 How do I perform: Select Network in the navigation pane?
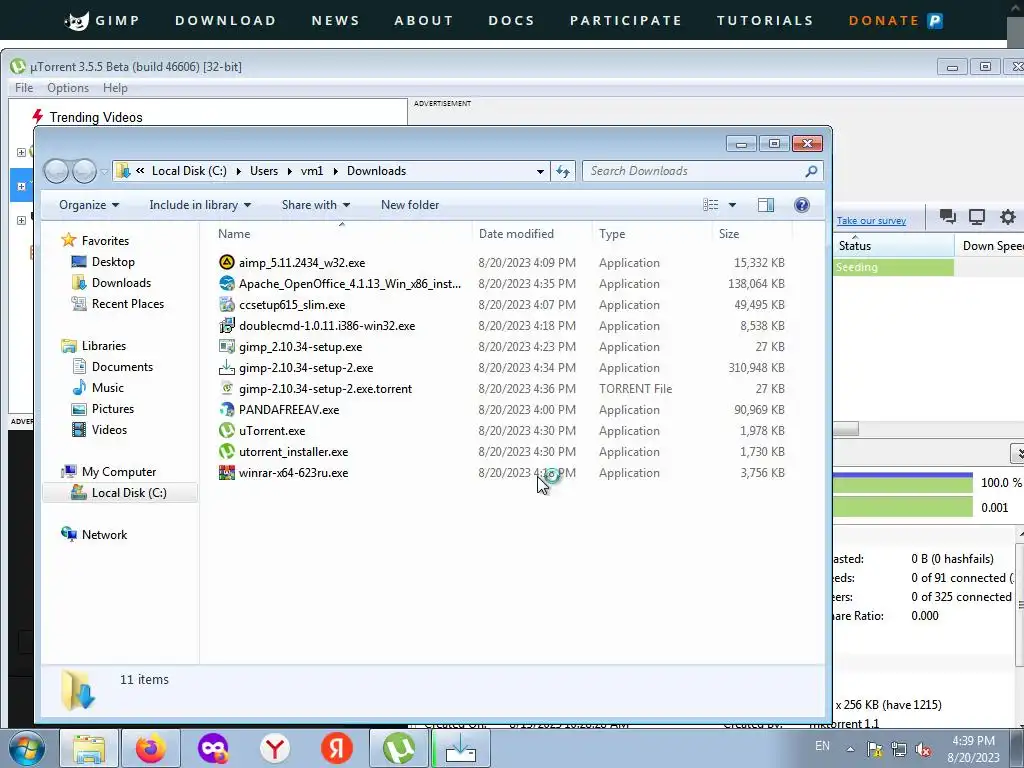click(x=104, y=535)
